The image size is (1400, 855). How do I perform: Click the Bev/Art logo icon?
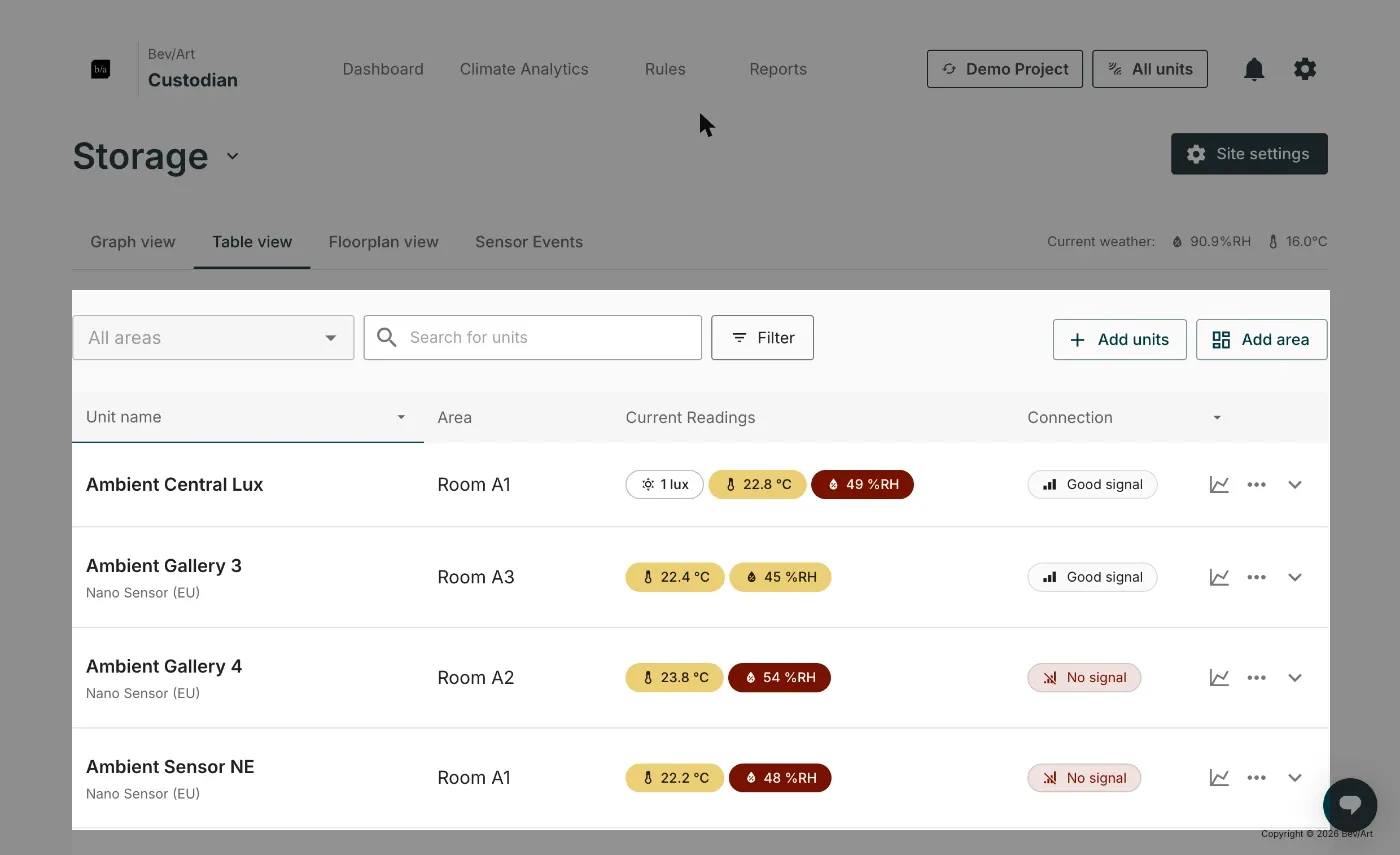100,69
